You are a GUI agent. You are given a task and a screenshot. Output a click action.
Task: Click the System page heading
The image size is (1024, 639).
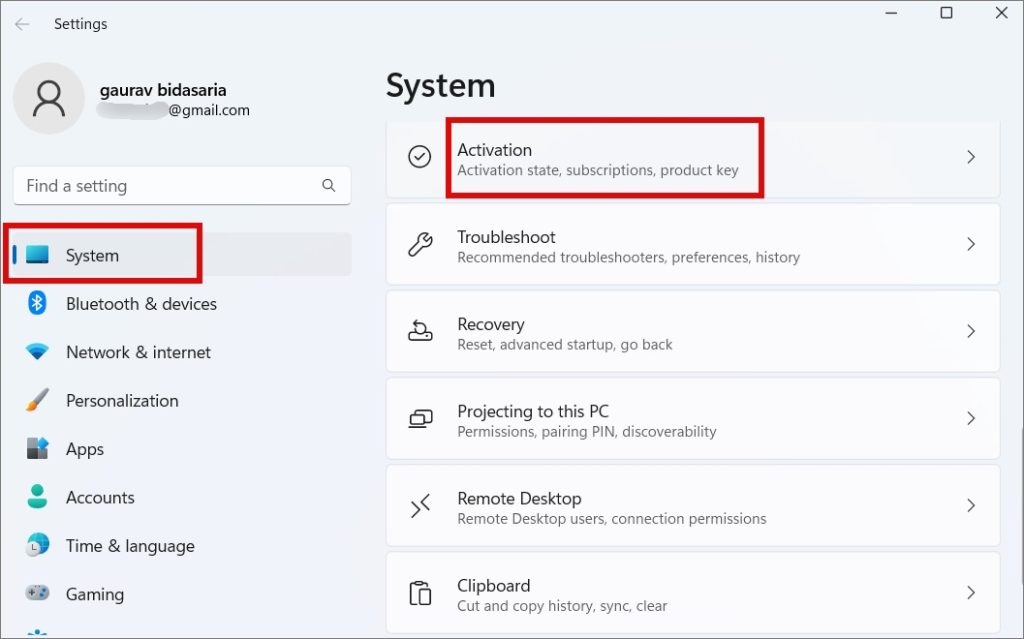[440, 87]
